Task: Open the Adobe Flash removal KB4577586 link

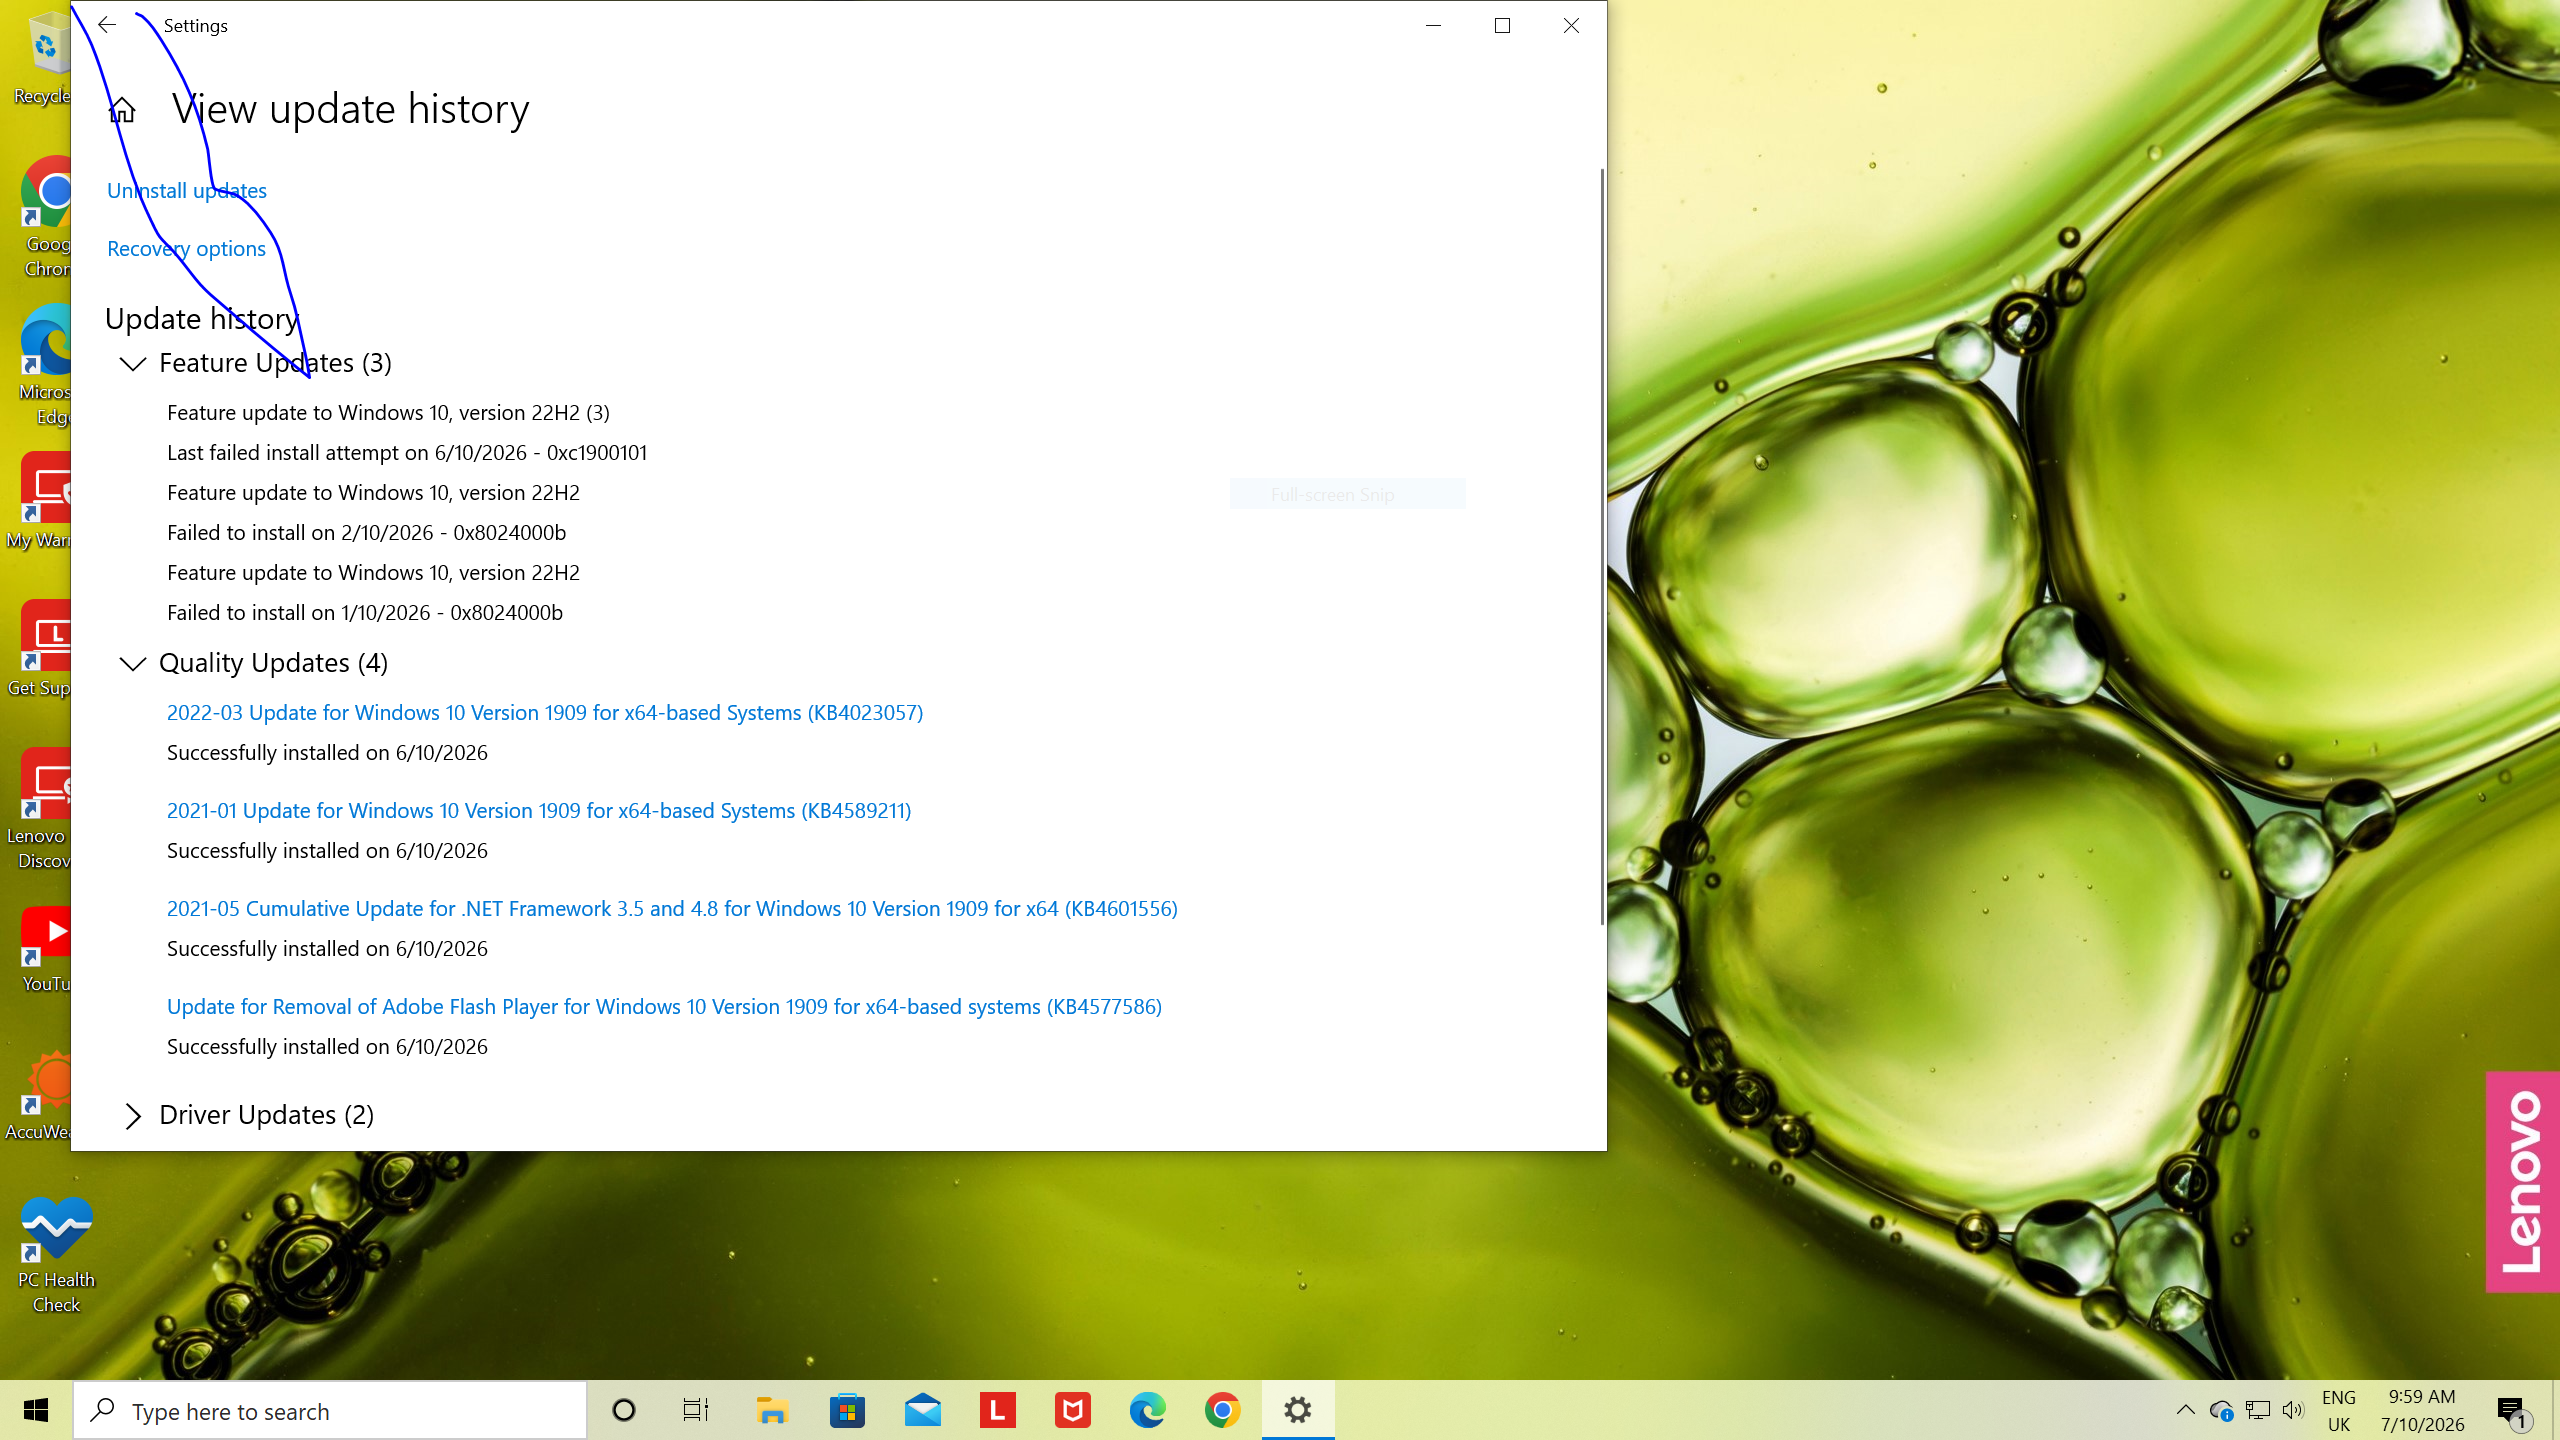Action: 664,1006
